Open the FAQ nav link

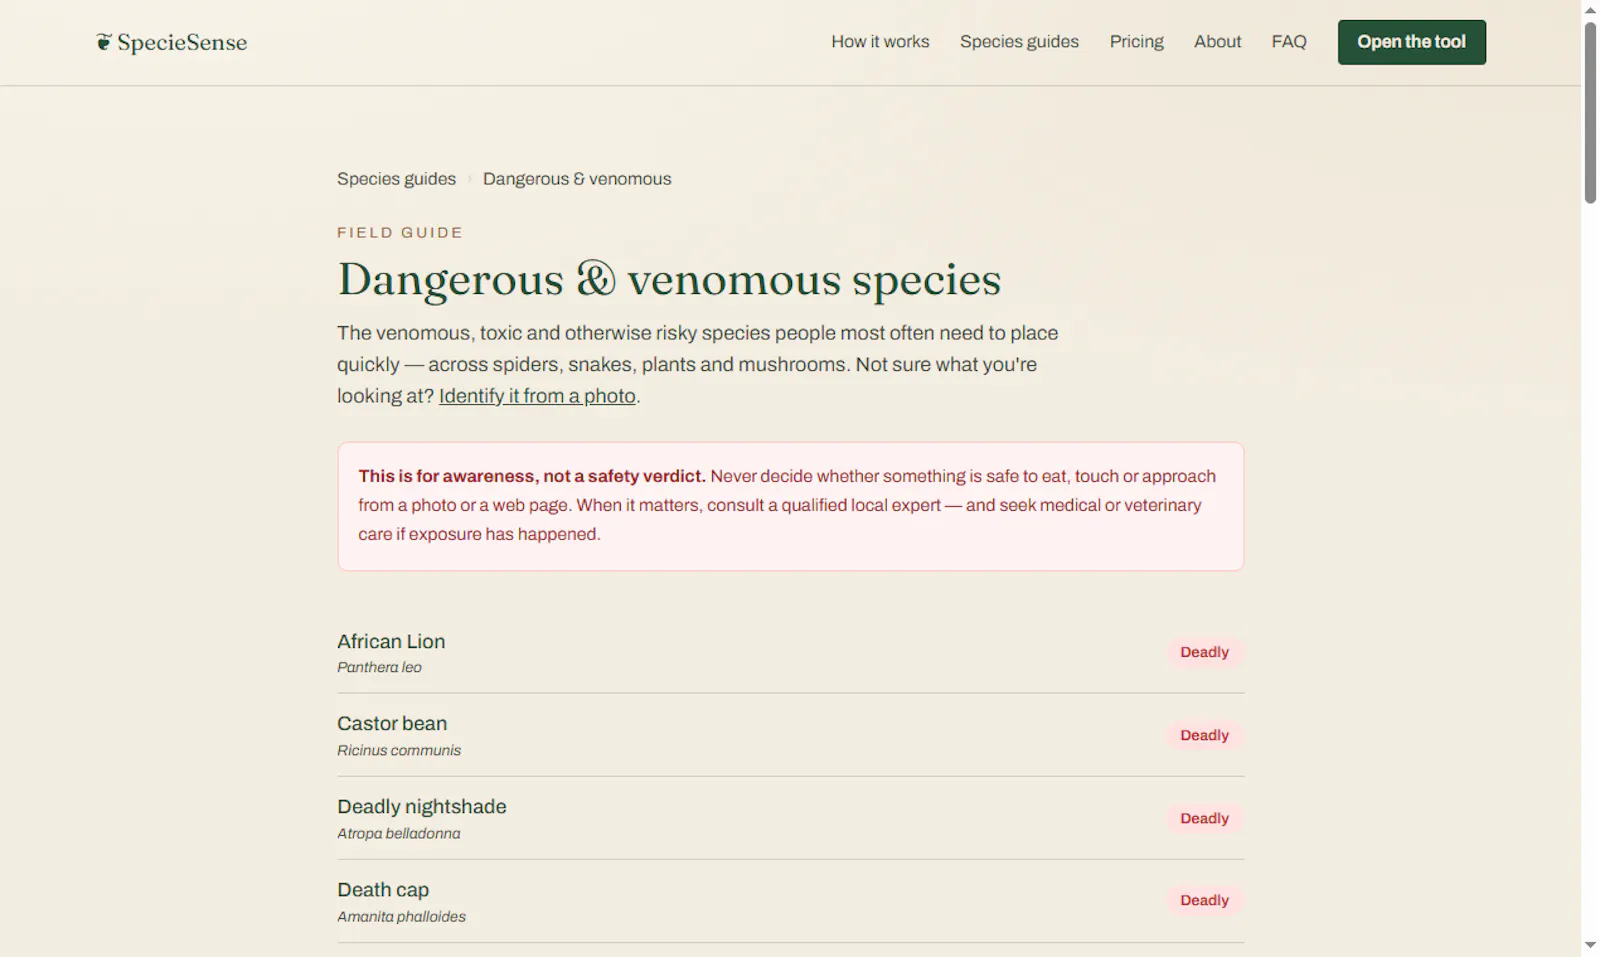[x=1289, y=42]
